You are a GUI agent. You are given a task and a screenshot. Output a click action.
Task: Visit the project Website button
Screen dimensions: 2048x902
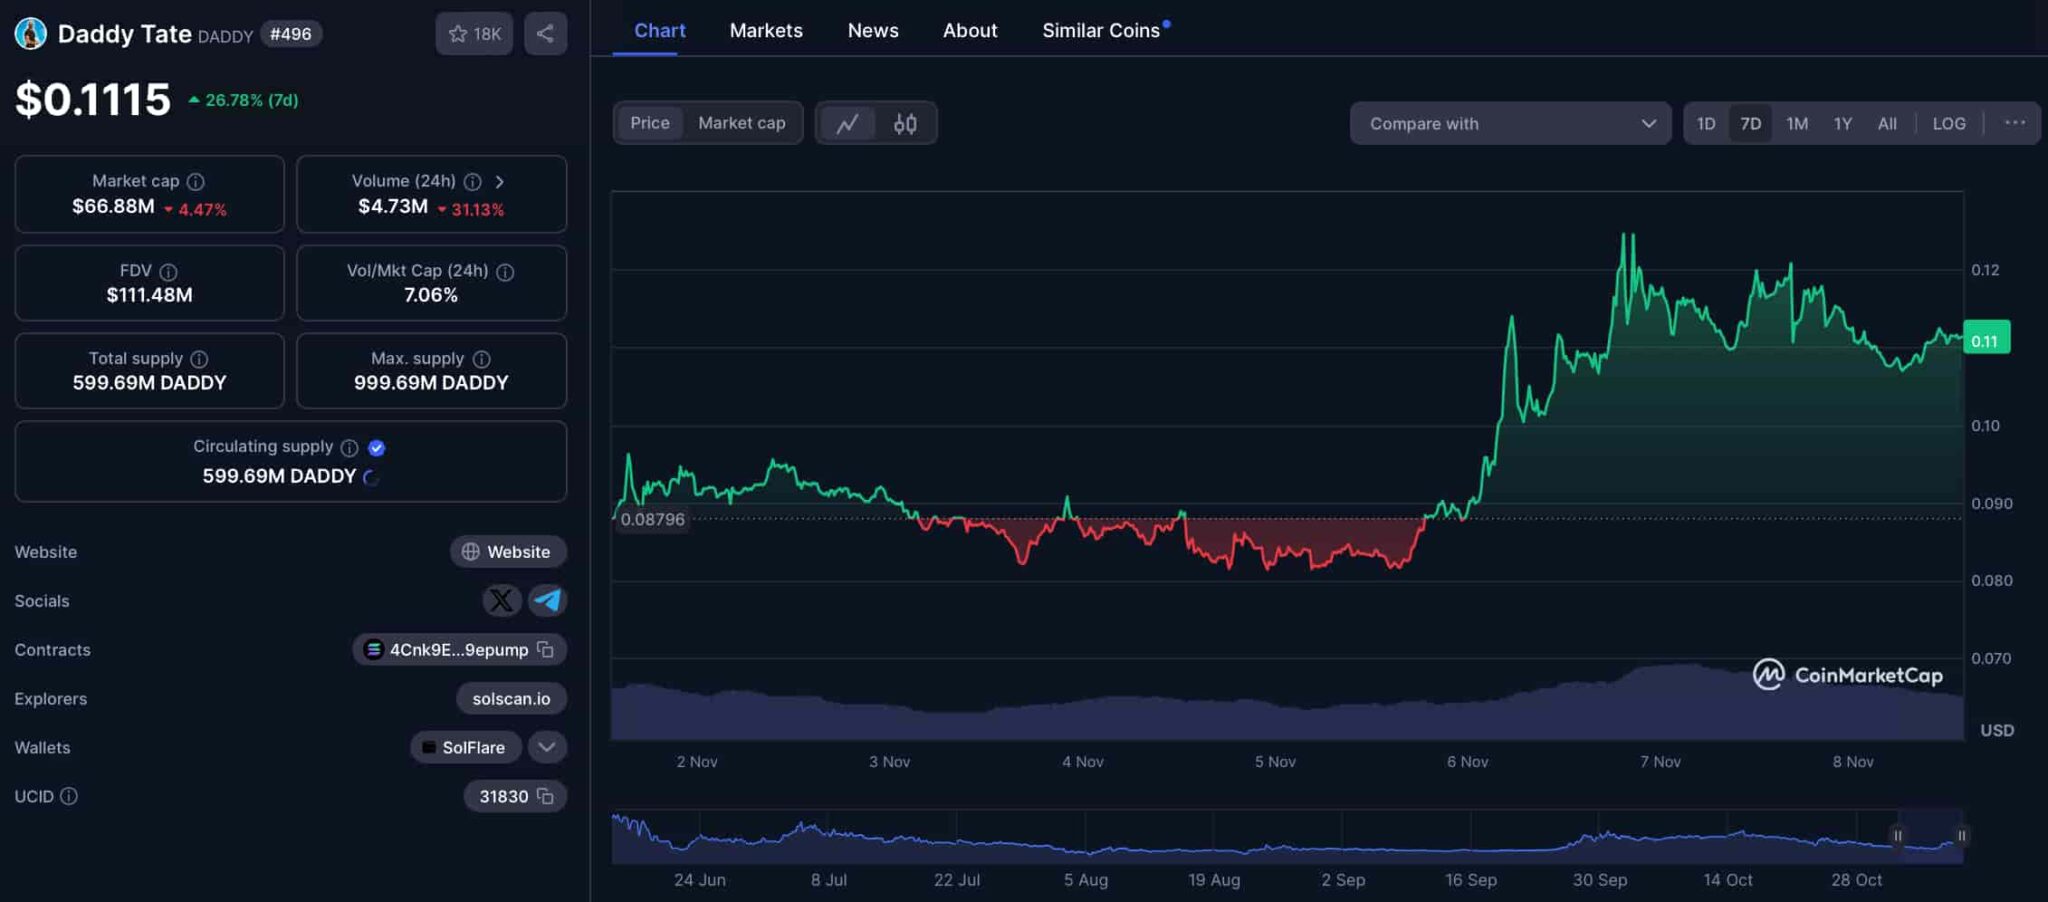pyautogui.click(x=508, y=551)
